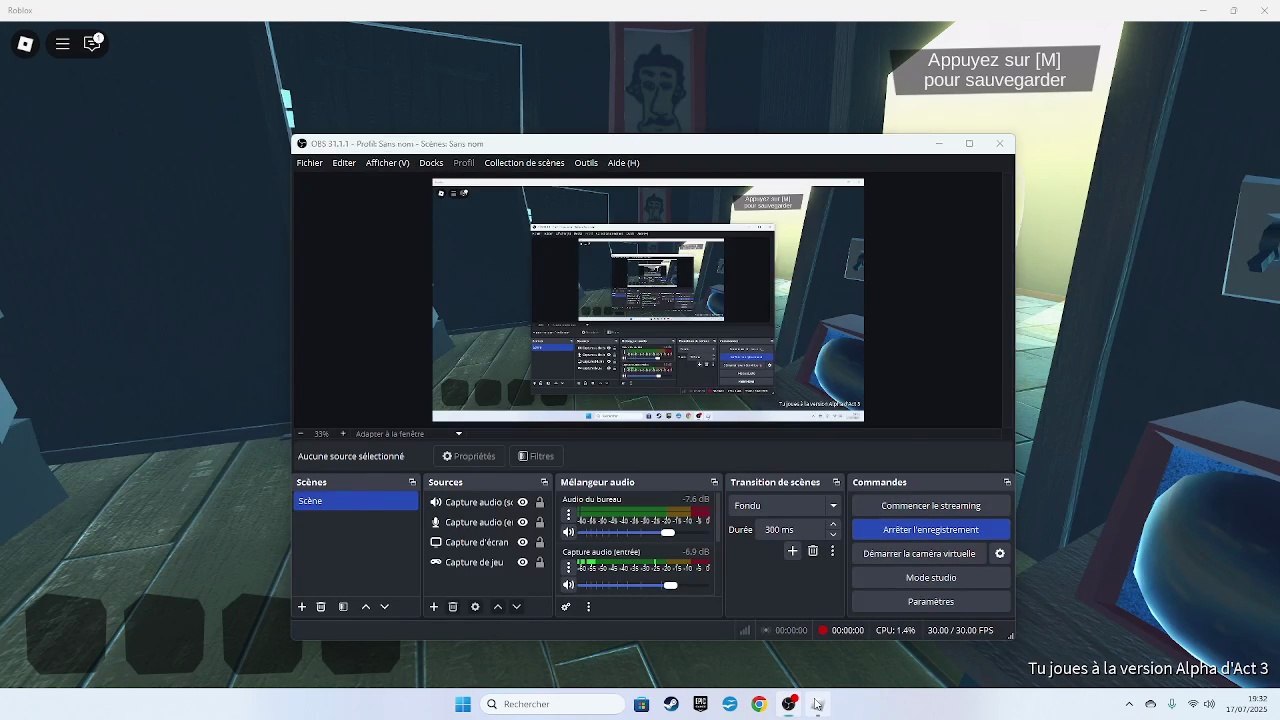The image size is (1280, 720).
Task: Hide the Capture d'écran source
Action: tap(522, 542)
